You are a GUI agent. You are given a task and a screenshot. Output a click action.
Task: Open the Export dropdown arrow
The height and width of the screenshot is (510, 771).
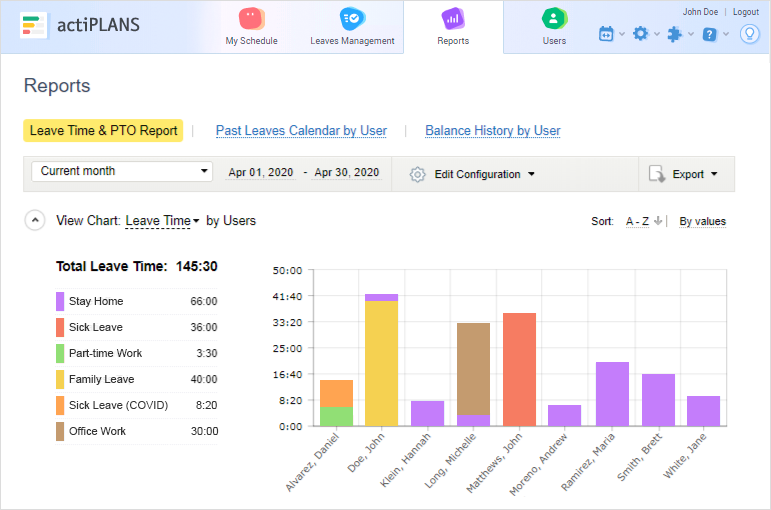[x=714, y=174]
